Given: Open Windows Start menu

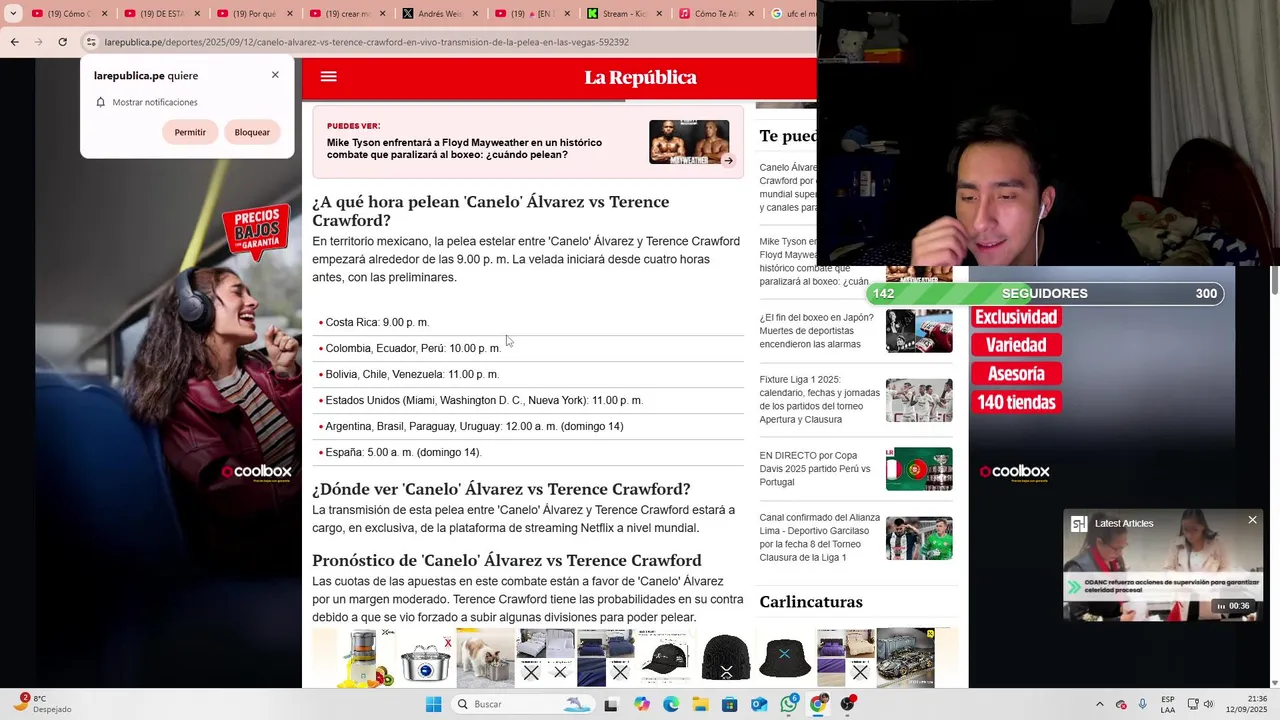Looking at the screenshot, I should [x=433, y=704].
